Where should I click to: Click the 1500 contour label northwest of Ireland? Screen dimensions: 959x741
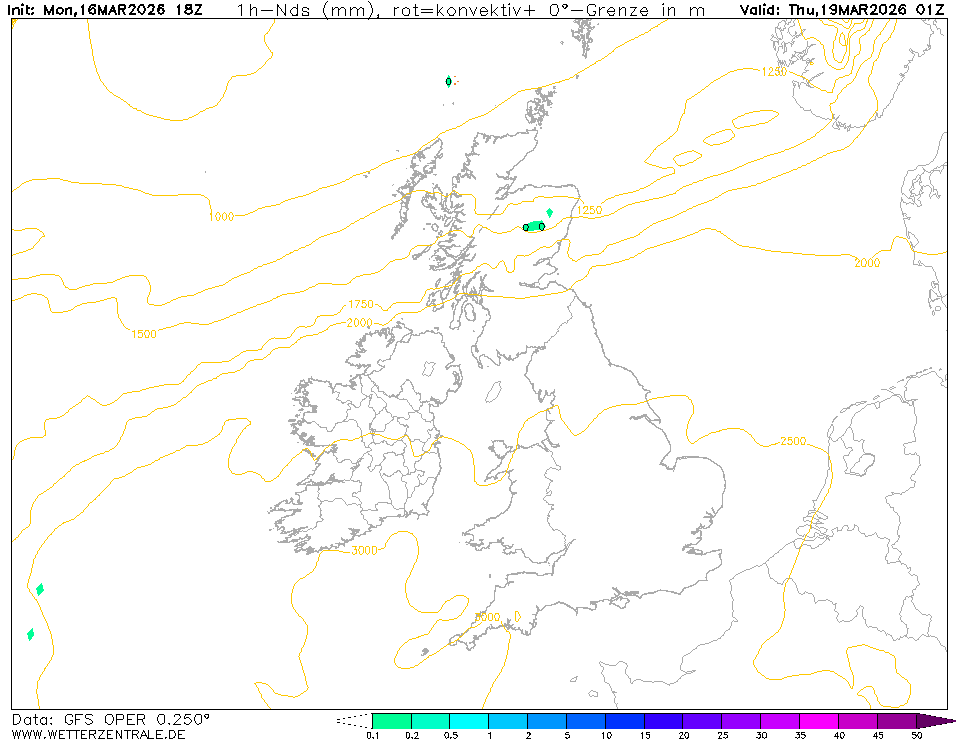[x=144, y=334]
